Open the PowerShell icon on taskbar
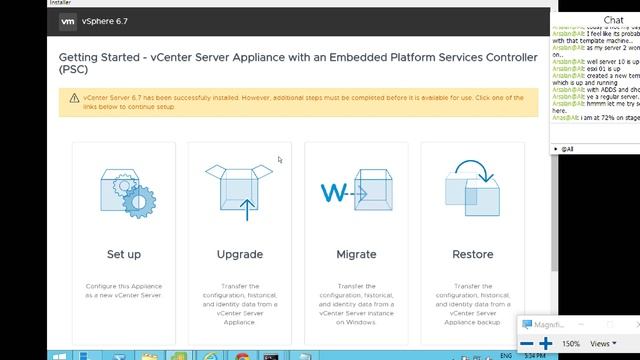This screenshot has height=360, width=640. [119, 356]
